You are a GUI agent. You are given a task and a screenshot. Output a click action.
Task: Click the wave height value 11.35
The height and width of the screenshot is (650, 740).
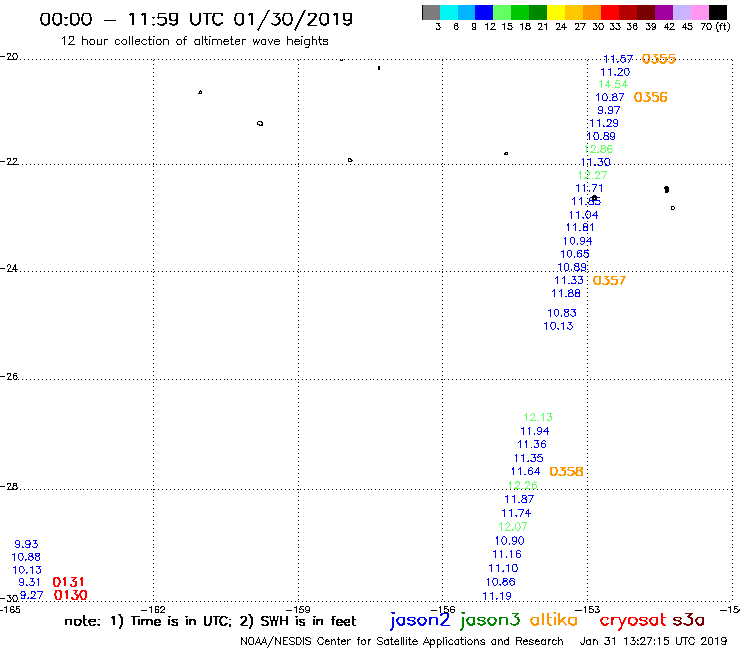[x=529, y=458]
